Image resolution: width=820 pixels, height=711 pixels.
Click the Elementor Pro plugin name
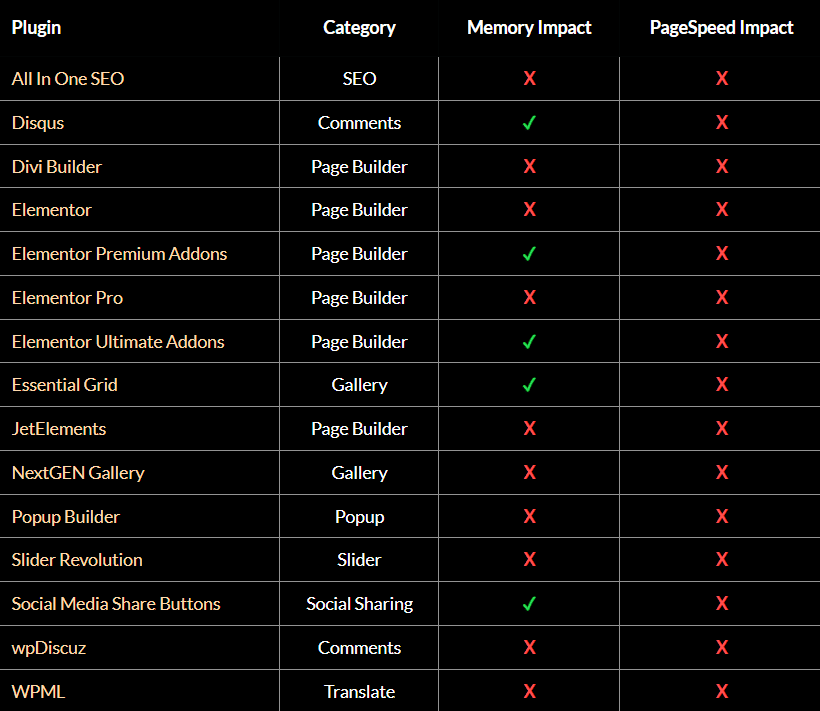click(x=68, y=298)
